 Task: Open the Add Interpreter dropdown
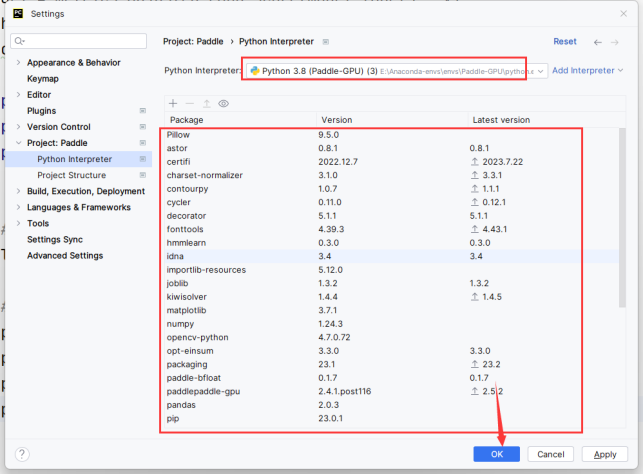click(587, 71)
